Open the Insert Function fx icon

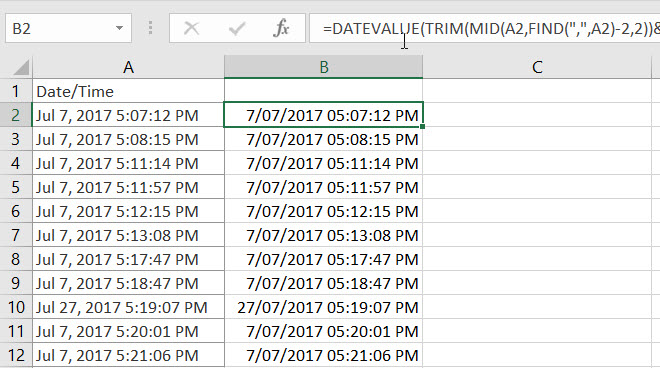pyautogui.click(x=281, y=29)
